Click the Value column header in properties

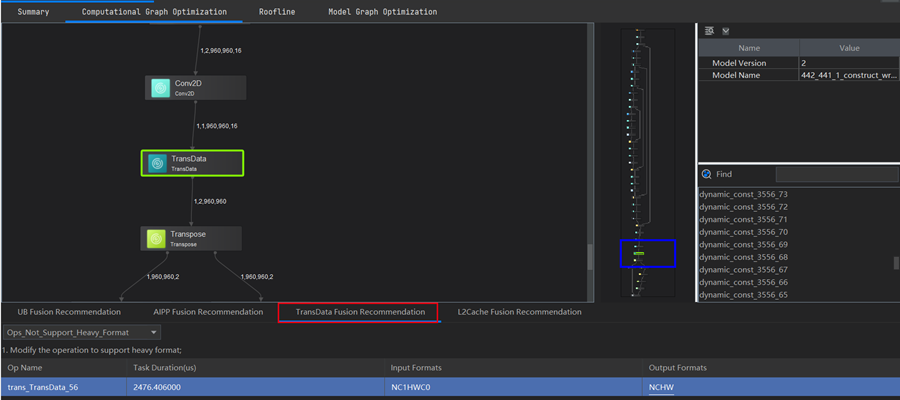click(849, 48)
